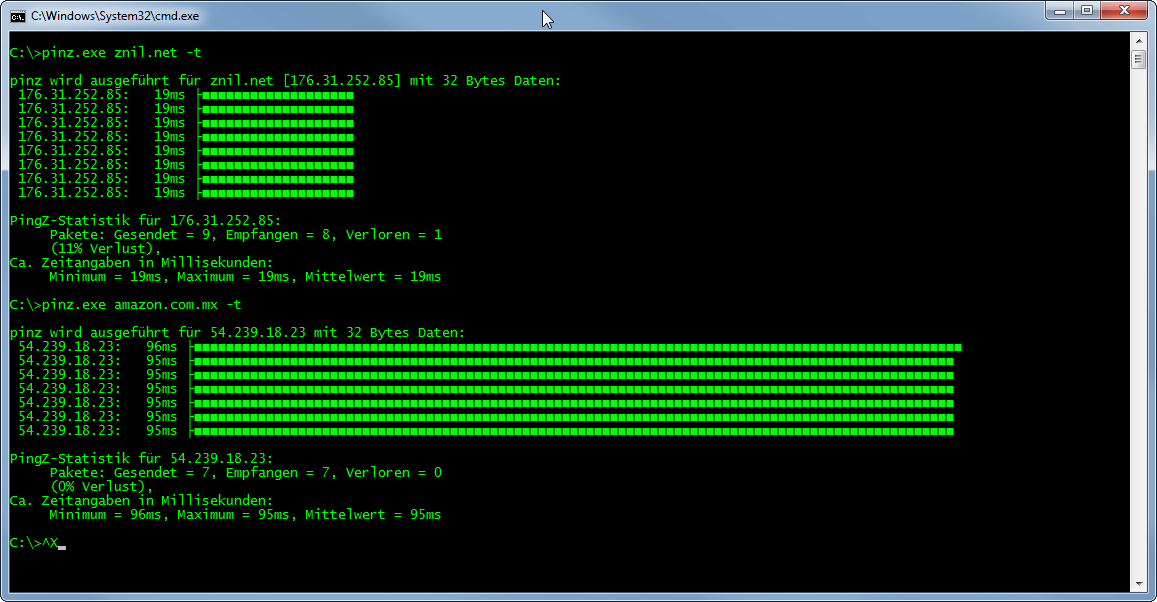Open the cmd.exe system menu icon
Screen dimensions: 1157x602
tap(17, 16)
